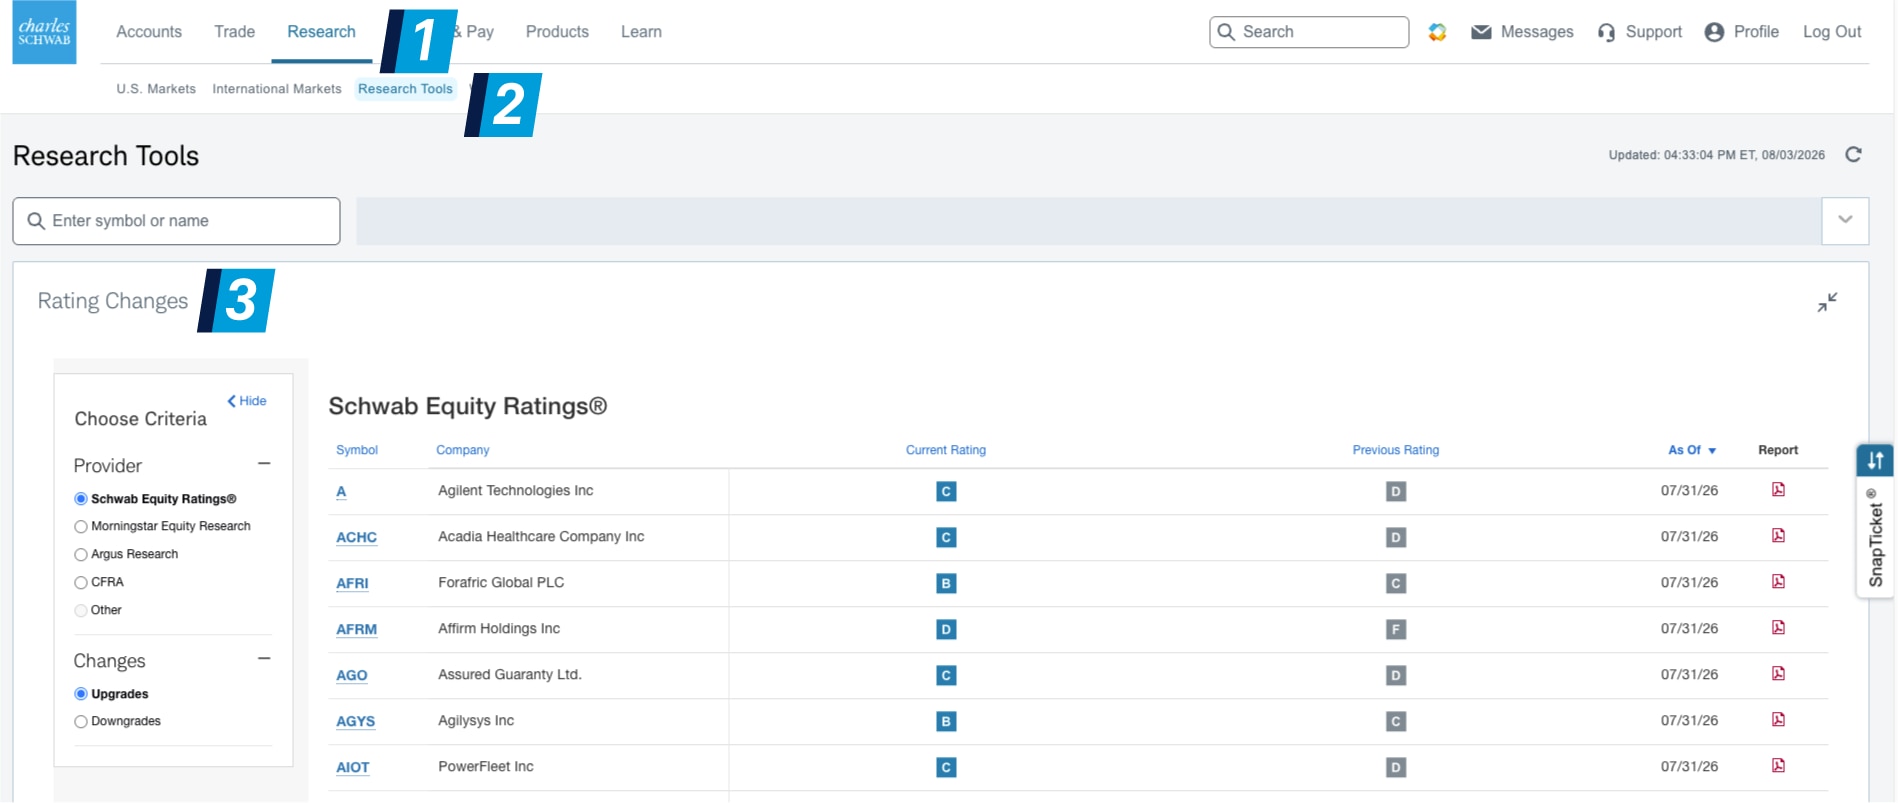This screenshot has width=1898, height=803.
Task: Hide the Choose Criteria panel
Action: coord(247,401)
